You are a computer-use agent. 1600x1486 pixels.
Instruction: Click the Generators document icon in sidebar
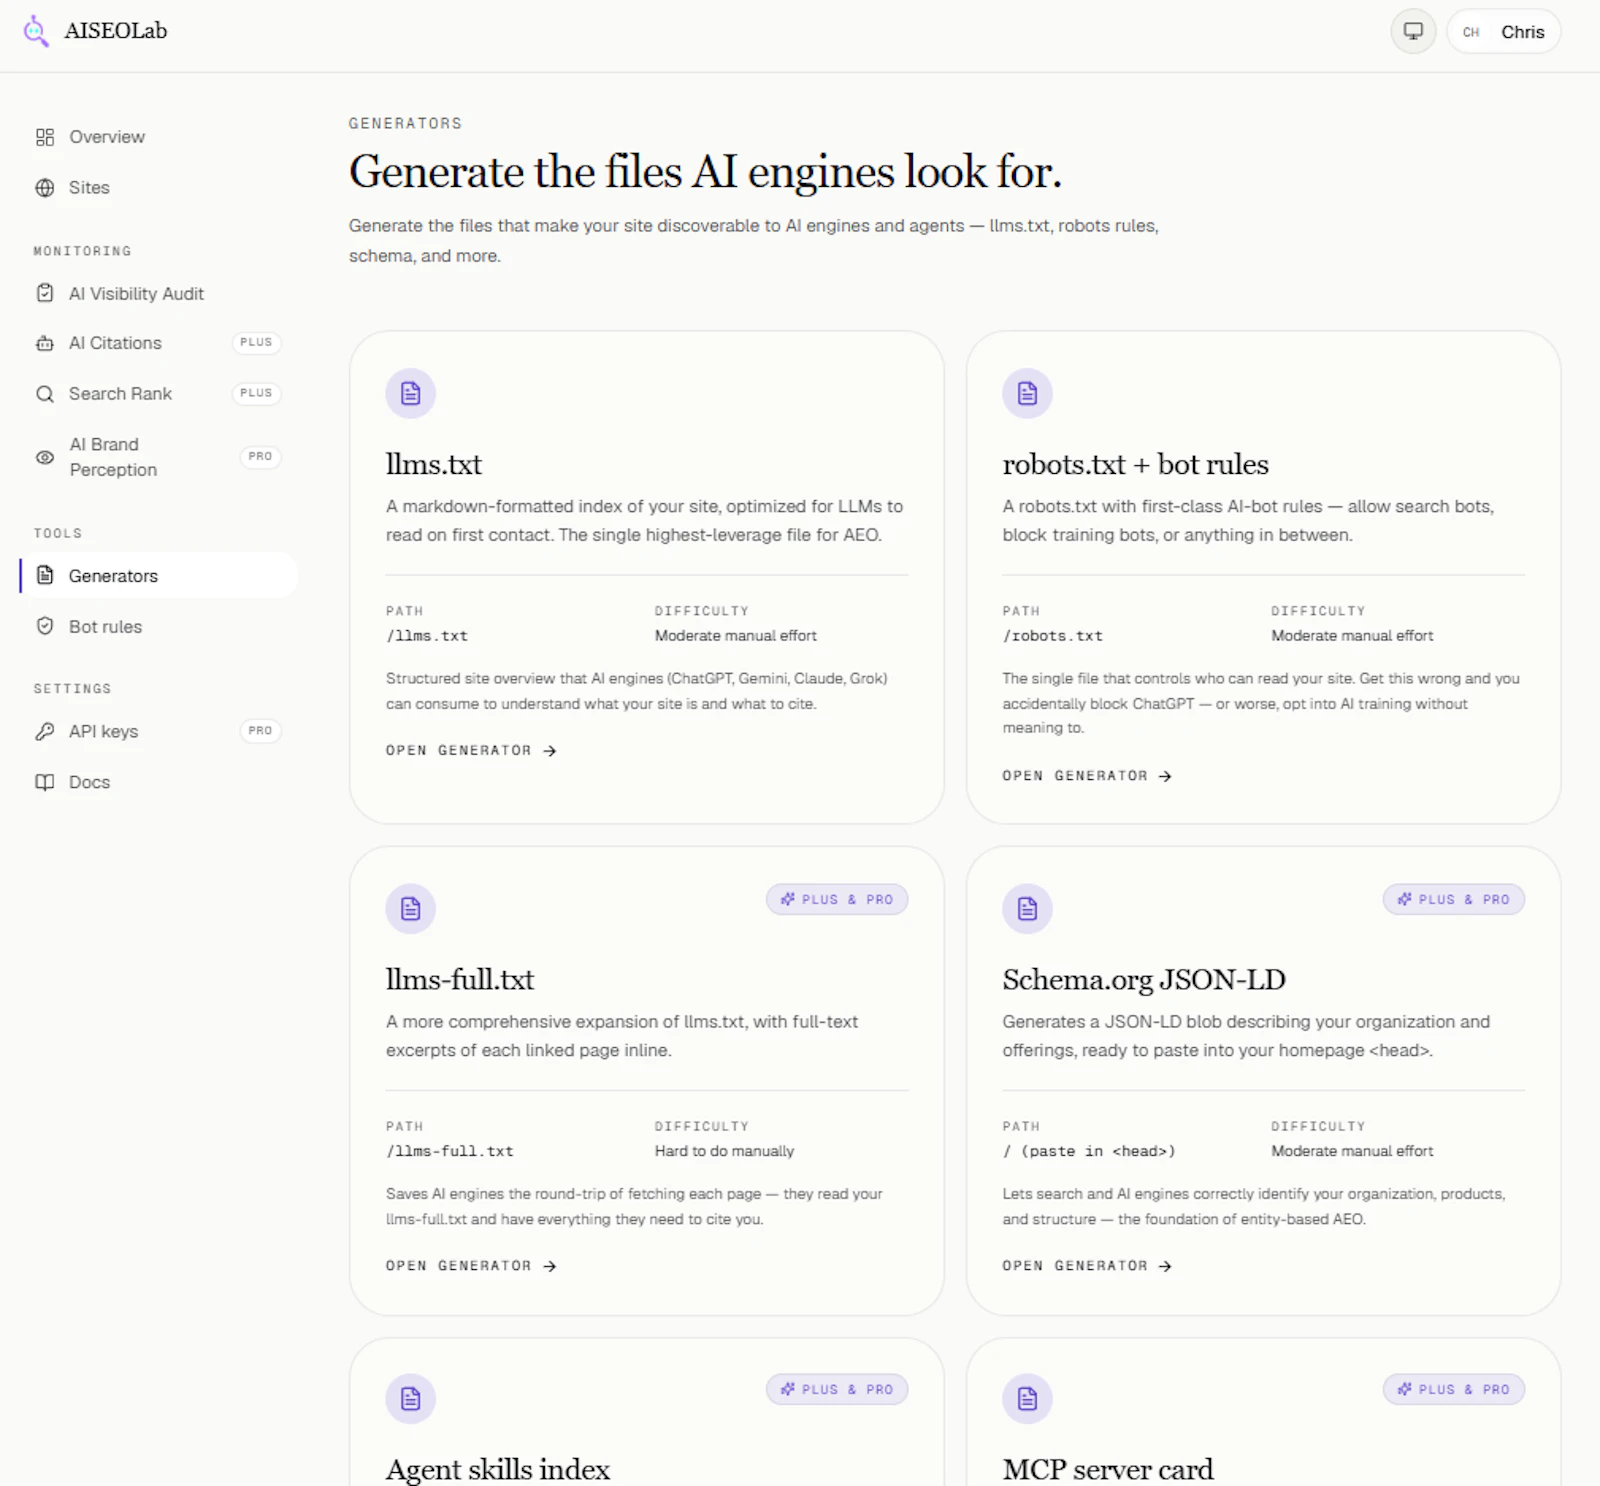45,575
